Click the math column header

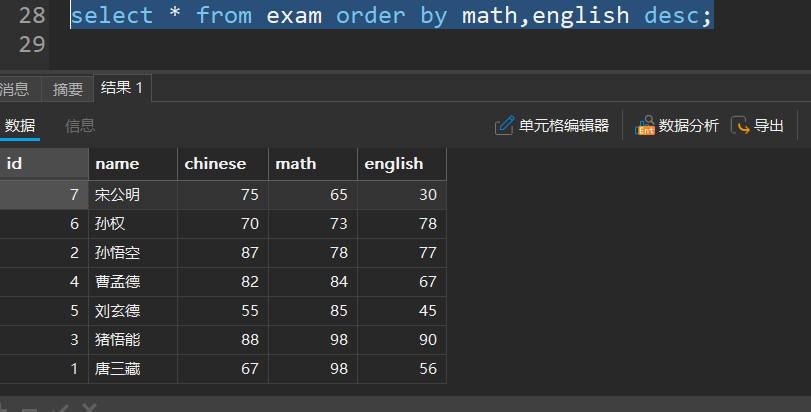pos(313,164)
